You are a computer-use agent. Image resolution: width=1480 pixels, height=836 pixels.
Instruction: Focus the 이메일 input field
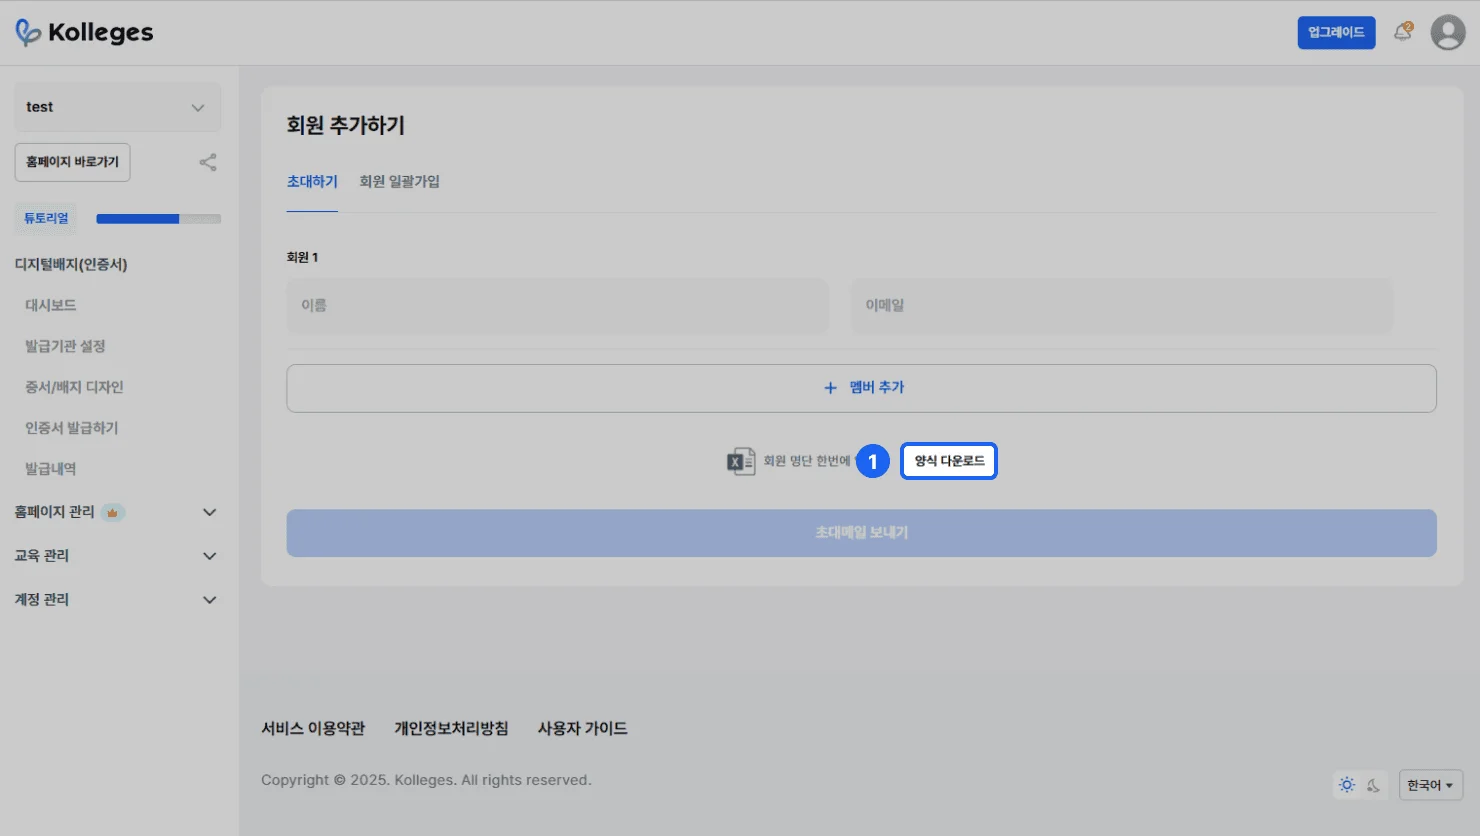point(1122,306)
